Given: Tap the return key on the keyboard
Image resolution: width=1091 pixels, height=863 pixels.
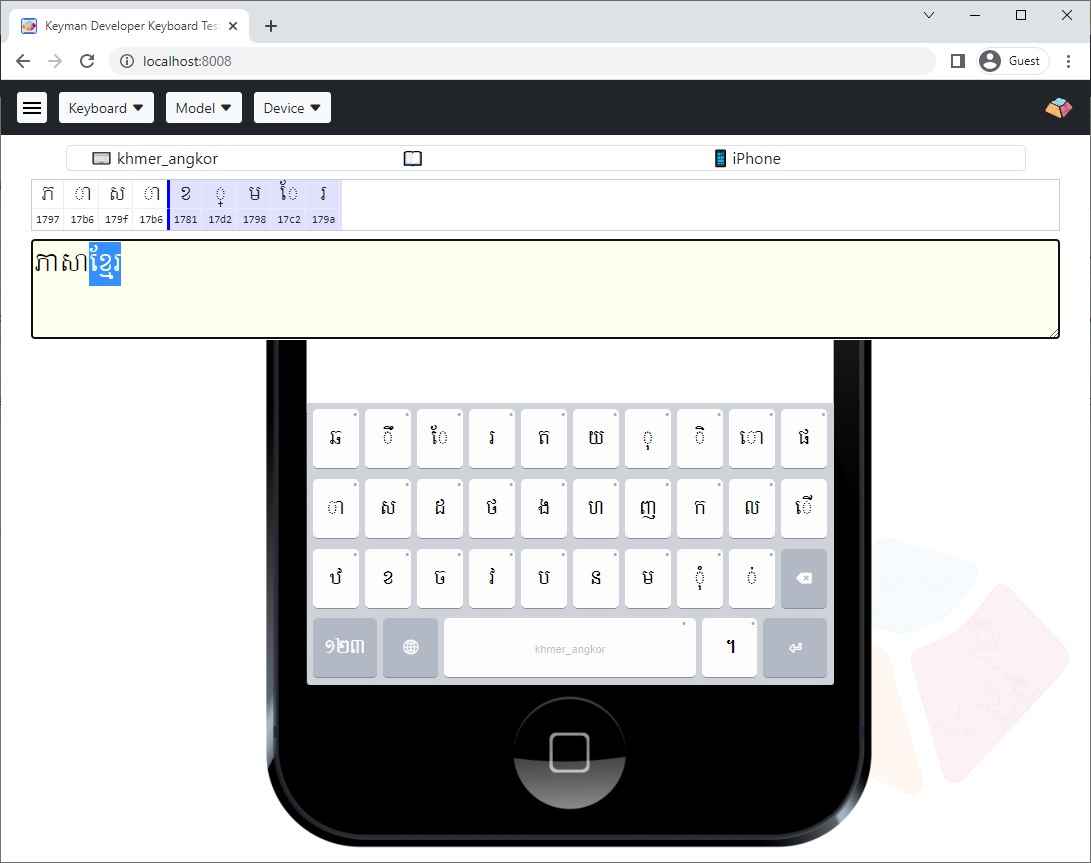Looking at the screenshot, I should click(x=795, y=647).
